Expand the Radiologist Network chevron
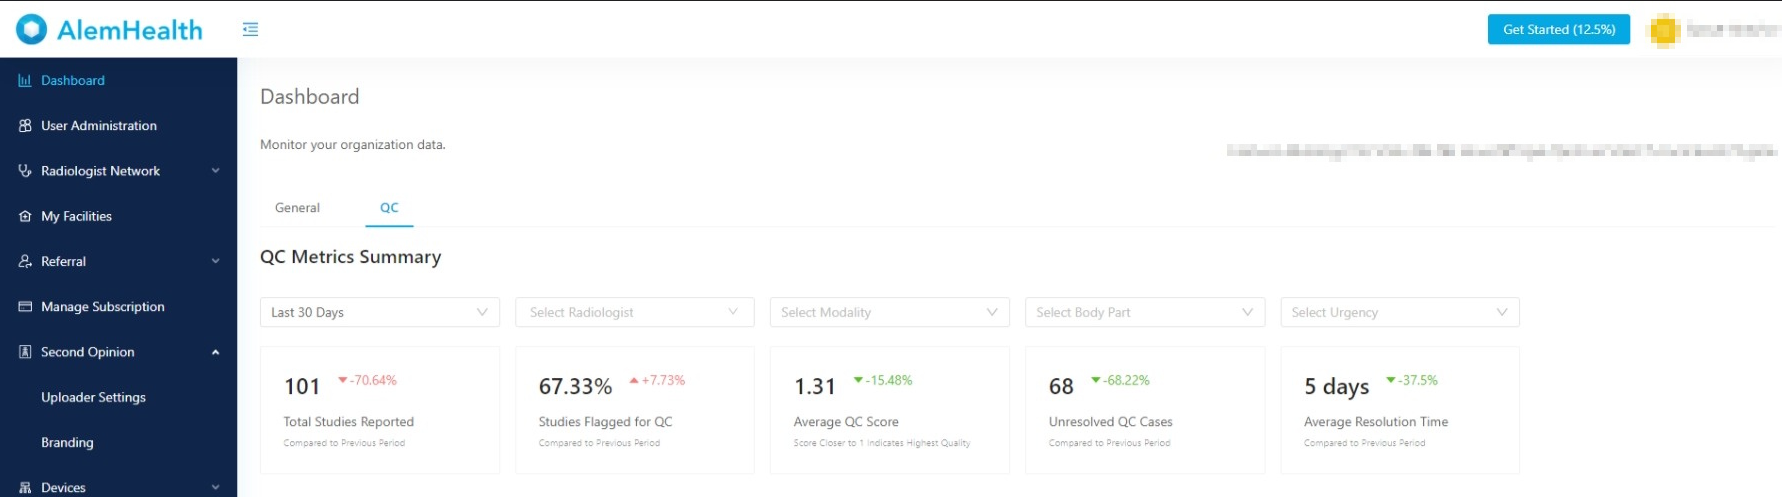 point(215,171)
